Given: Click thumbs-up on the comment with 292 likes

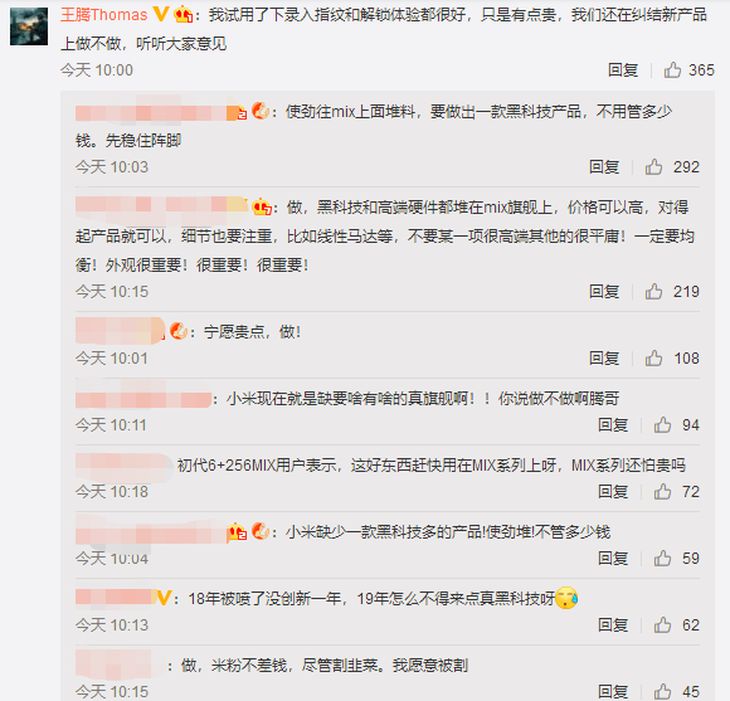Looking at the screenshot, I should [654, 167].
